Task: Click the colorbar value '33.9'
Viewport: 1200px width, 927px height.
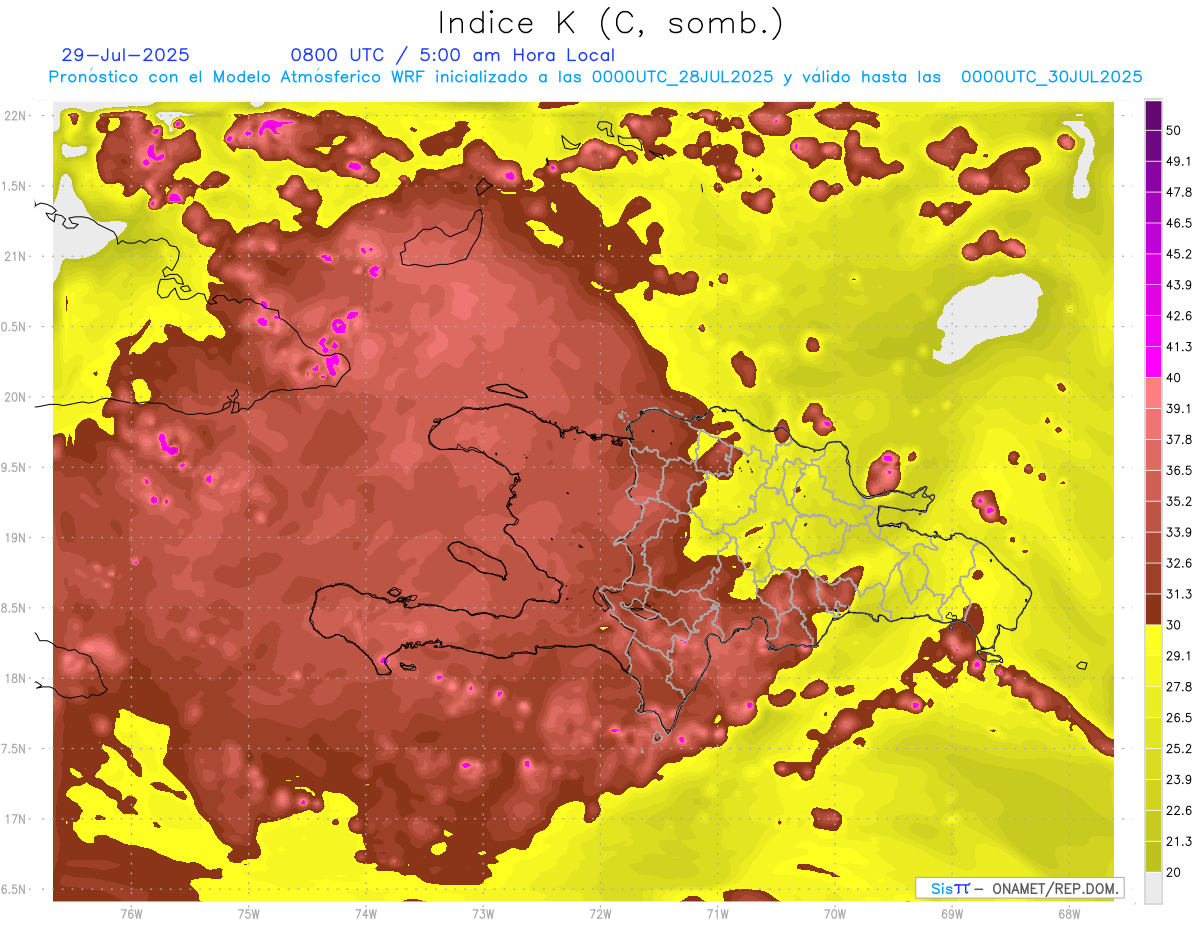Action: pyautogui.click(x=1178, y=532)
